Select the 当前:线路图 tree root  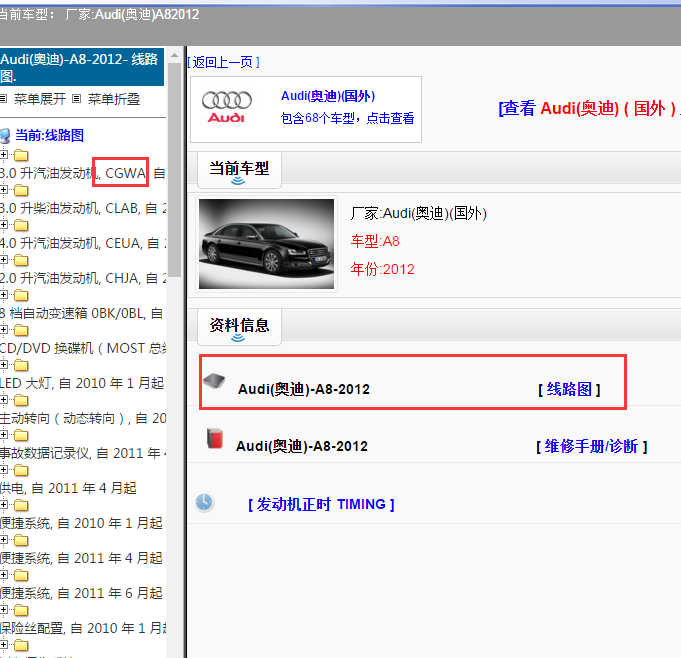[50, 136]
